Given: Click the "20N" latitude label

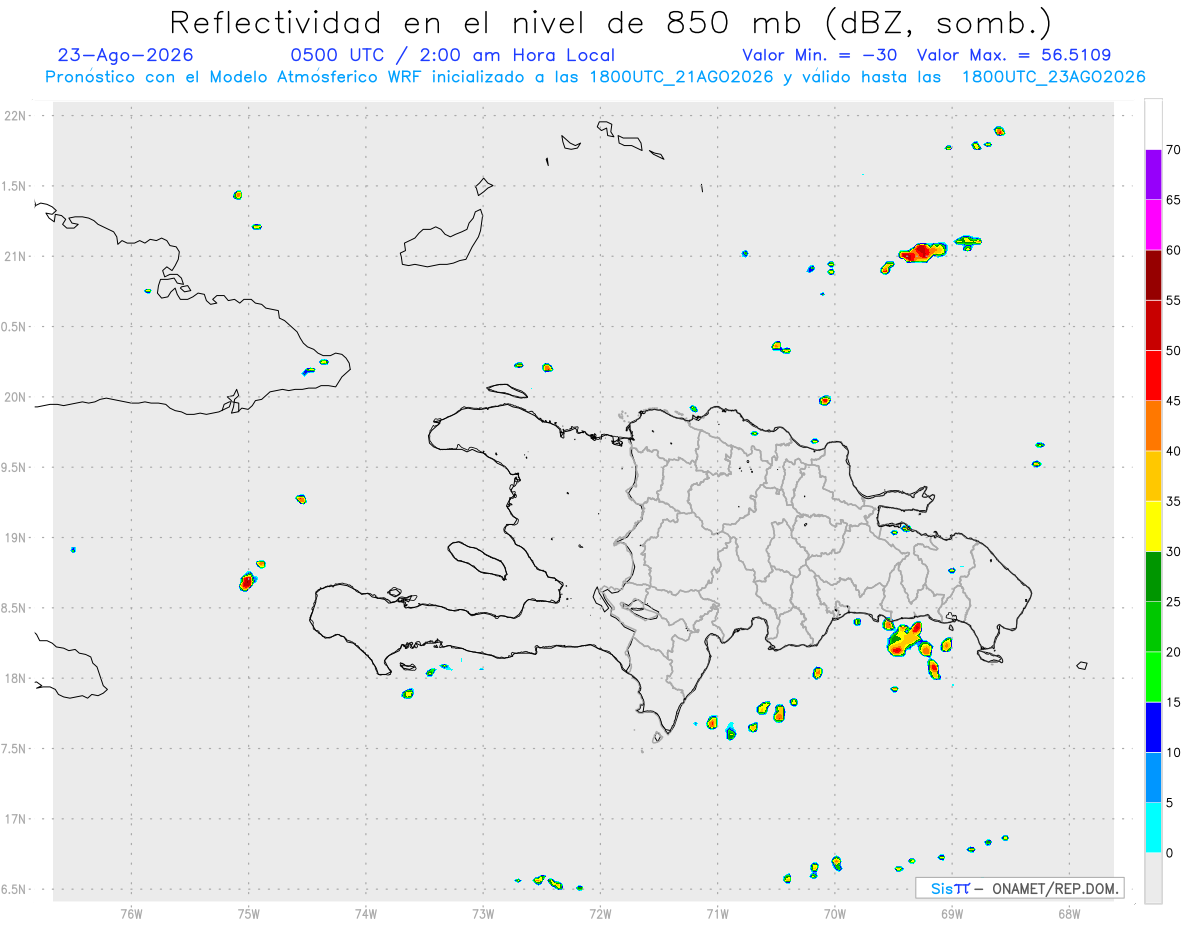Looking at the screenshot, I should tap(16, 397).
